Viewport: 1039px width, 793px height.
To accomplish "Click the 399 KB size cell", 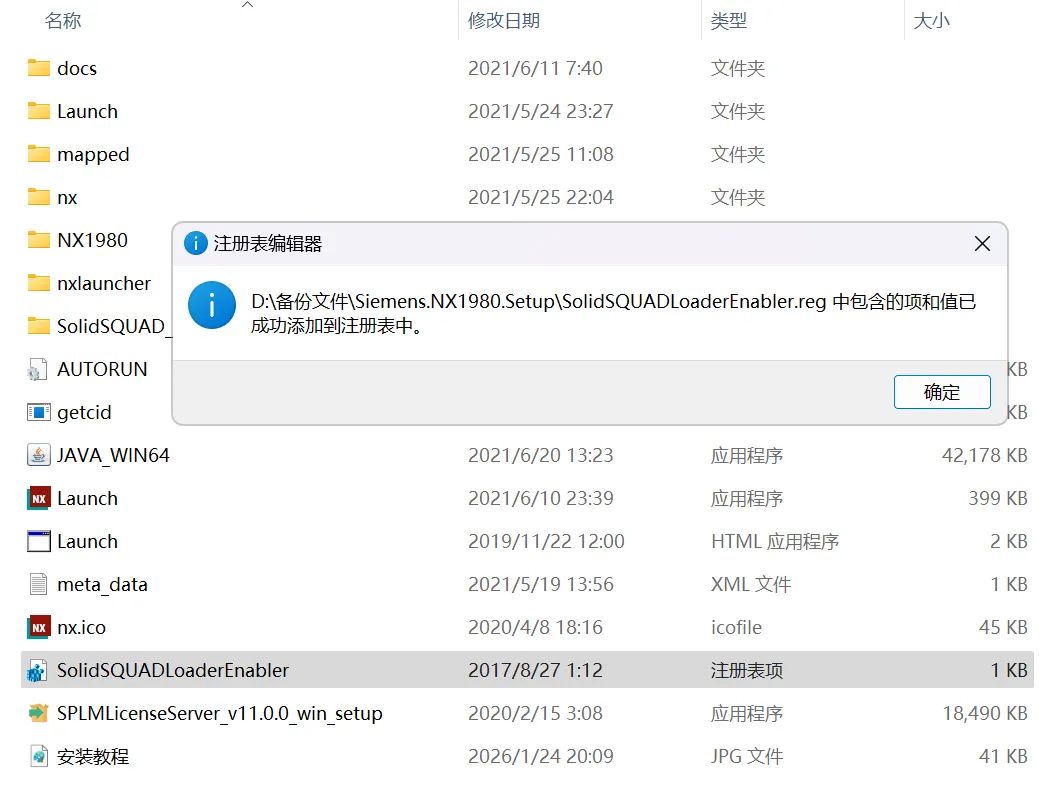I will coord(998,498).
